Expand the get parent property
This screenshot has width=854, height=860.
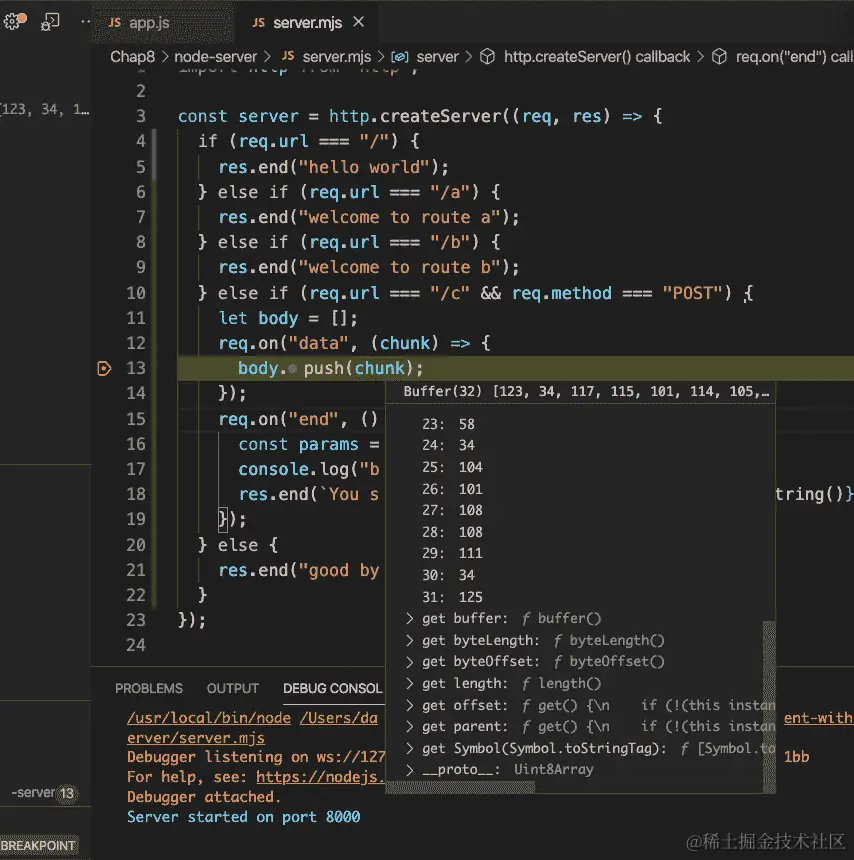[410, 726]
